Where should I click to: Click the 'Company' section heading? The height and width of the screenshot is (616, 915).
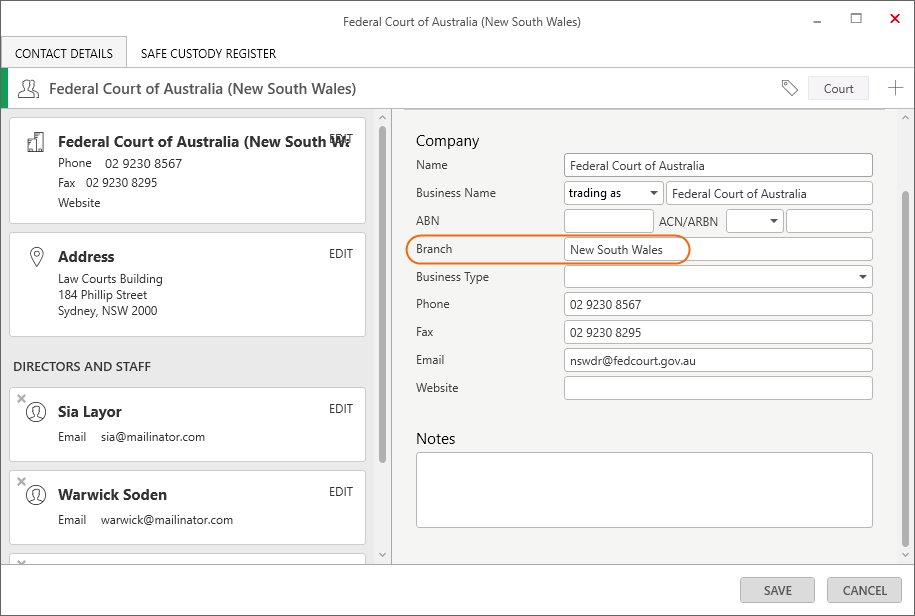coord(448,141)
